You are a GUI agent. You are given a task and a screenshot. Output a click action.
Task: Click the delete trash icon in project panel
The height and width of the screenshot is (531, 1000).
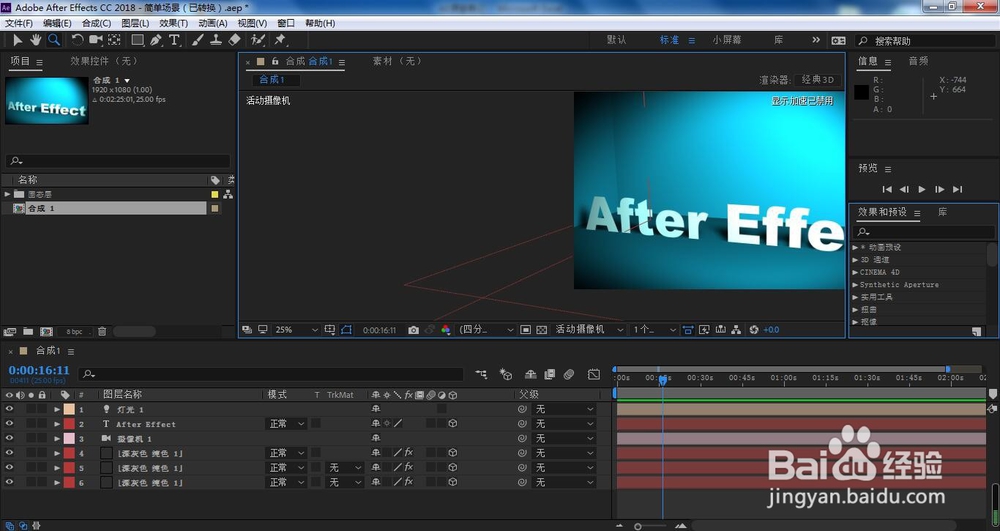click(x=102, y=331)
